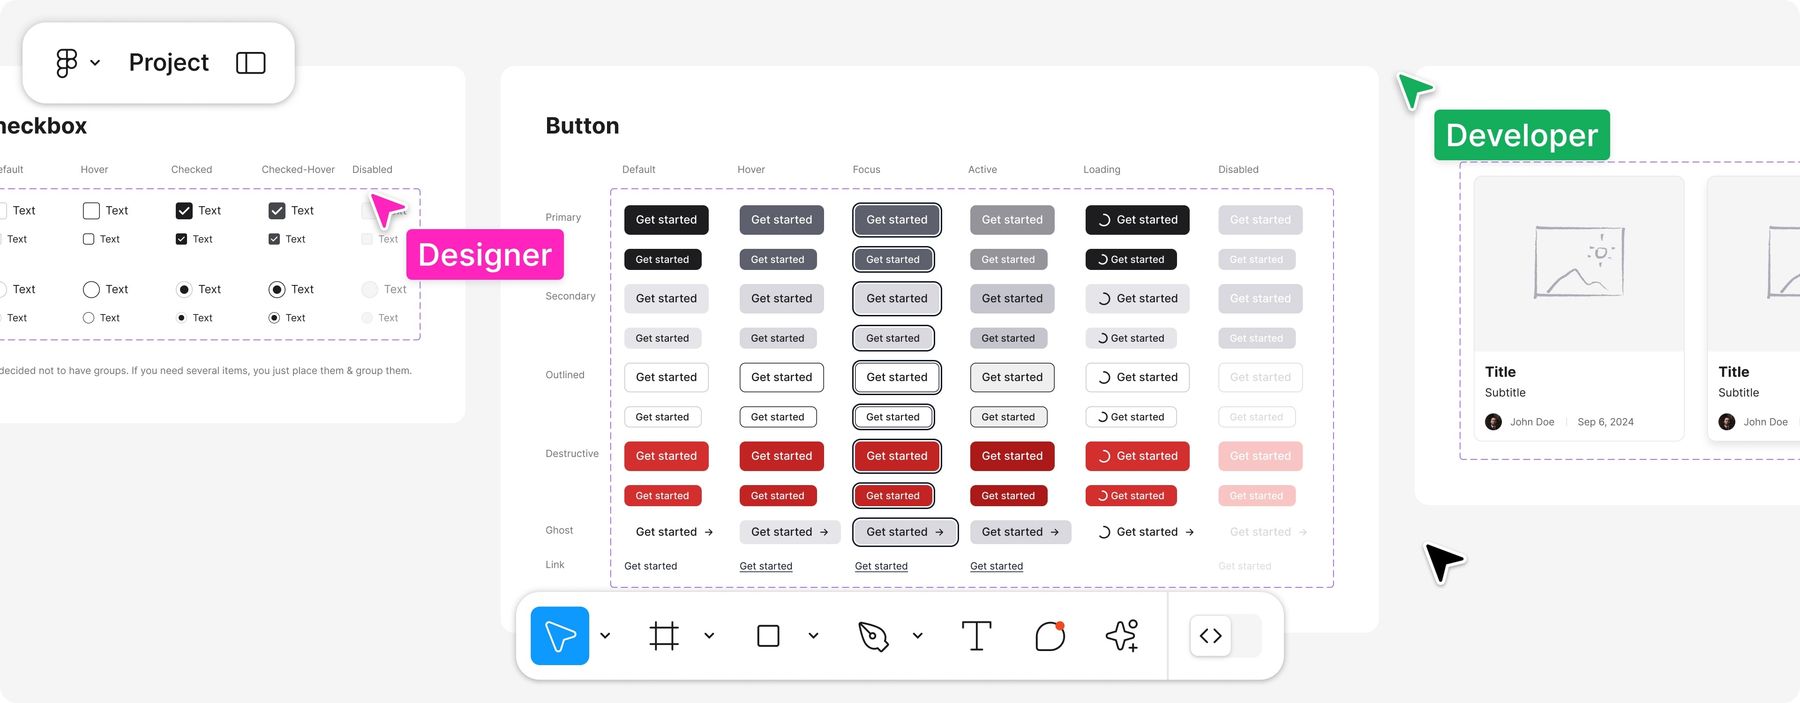Open the Frame tool dropdown chevron
The height and width of the screenshot is (703, 1800).
coord(709,636)
